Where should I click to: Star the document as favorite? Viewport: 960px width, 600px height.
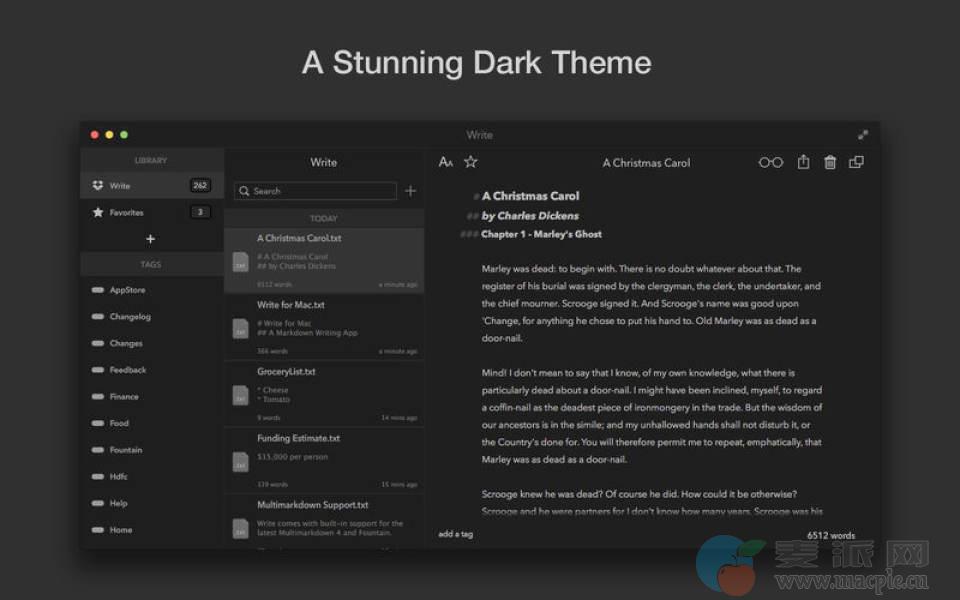(471, 162)
